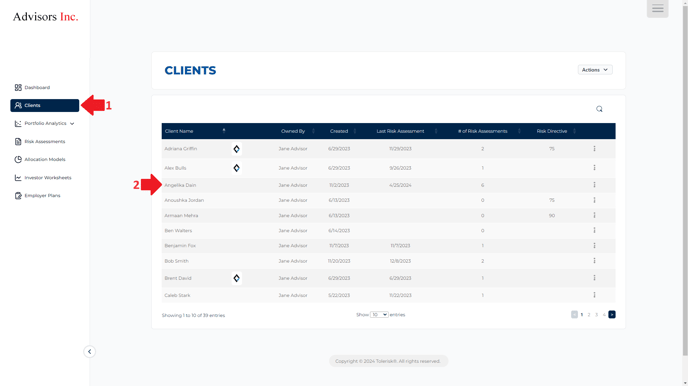The height and width of the screenshot is (386, 688).
Task: Click 'Showing 1 to 10 of 39 entries'
Action: 193,315
